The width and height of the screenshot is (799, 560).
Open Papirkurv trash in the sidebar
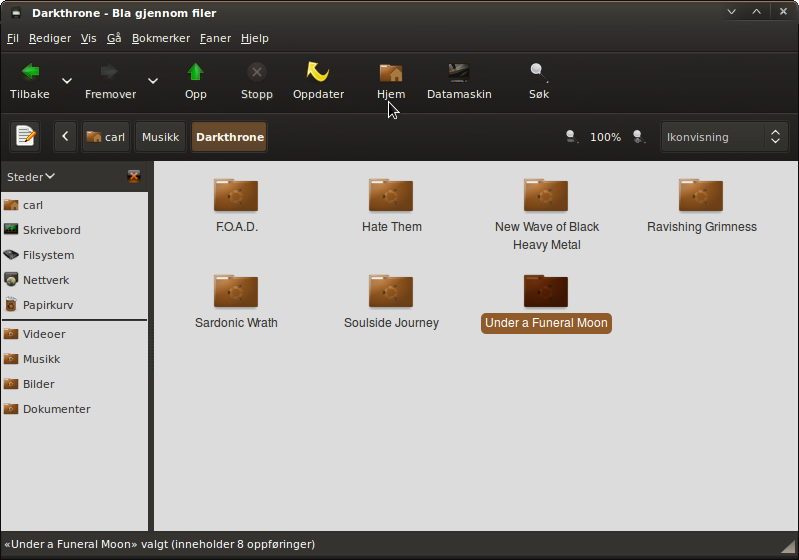point(74,305)
